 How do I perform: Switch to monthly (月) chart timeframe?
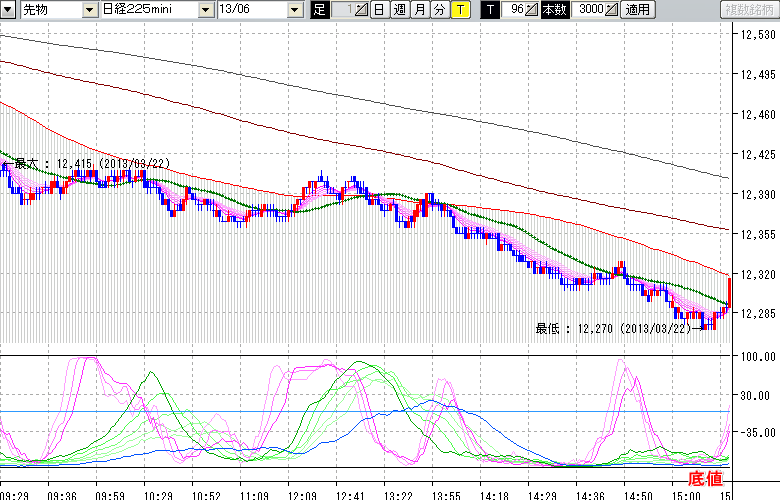click(420, 10)
